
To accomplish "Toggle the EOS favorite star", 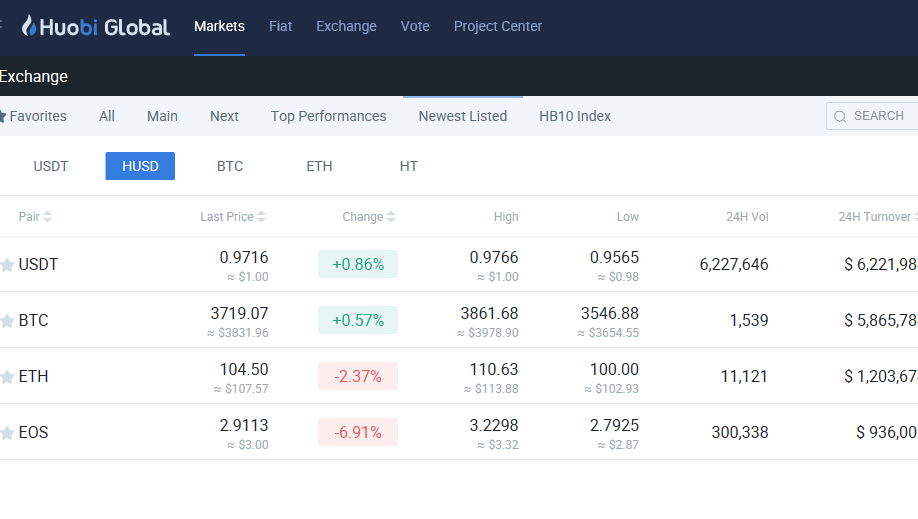I will pyautogui.click(x=7, y=433).
